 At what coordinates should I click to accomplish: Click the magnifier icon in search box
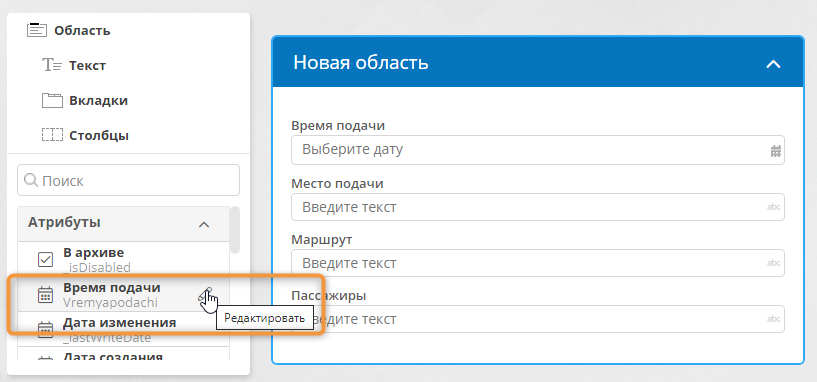tap(31, 180)
